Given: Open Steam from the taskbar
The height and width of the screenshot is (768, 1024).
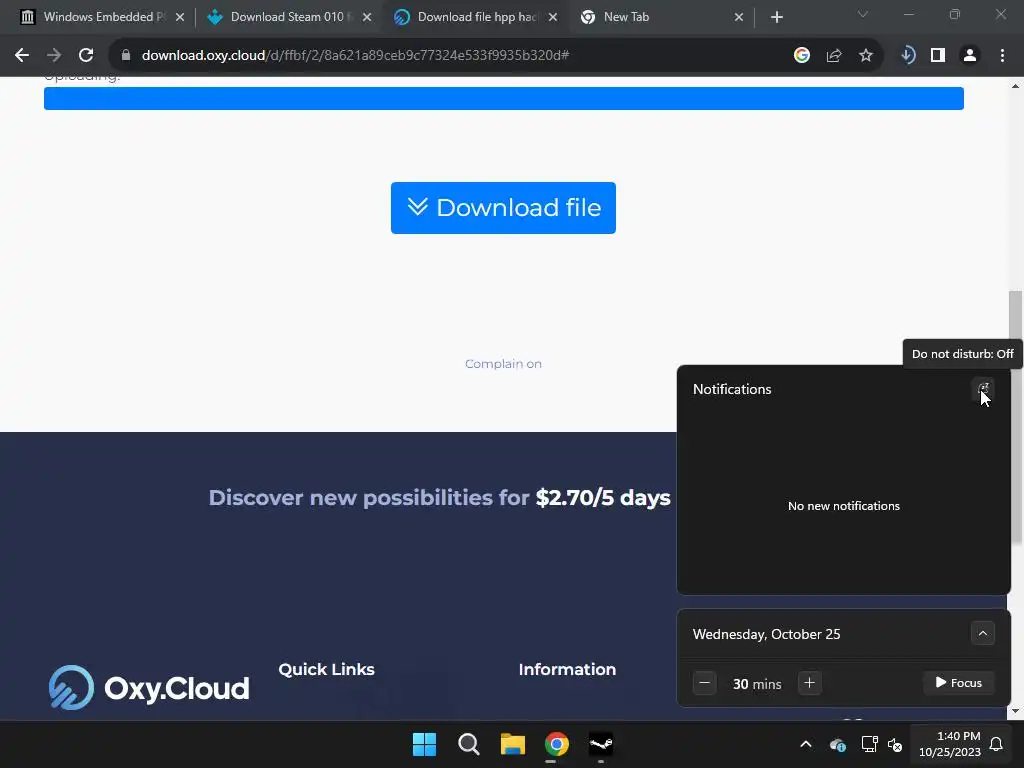Looking at the screenshot, I should pos(601,744).
